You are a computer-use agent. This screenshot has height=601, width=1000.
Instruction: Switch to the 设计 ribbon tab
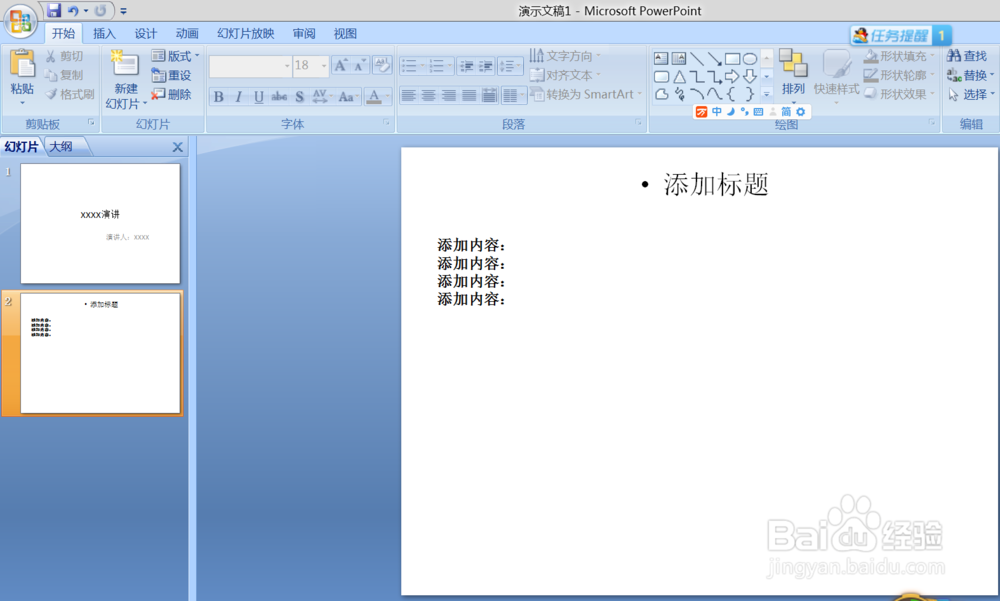click(x=145, y=34)
